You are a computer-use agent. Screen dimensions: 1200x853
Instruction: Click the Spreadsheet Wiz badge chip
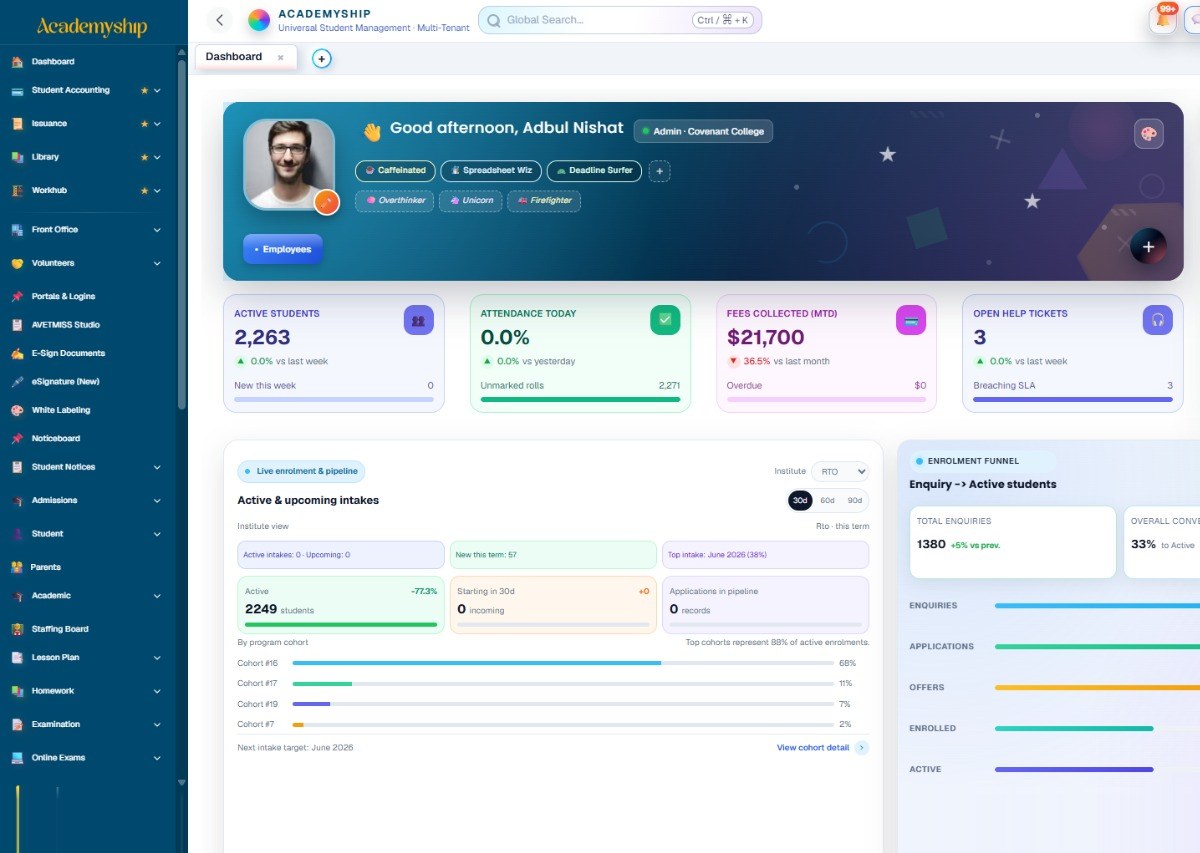[491, 171]
